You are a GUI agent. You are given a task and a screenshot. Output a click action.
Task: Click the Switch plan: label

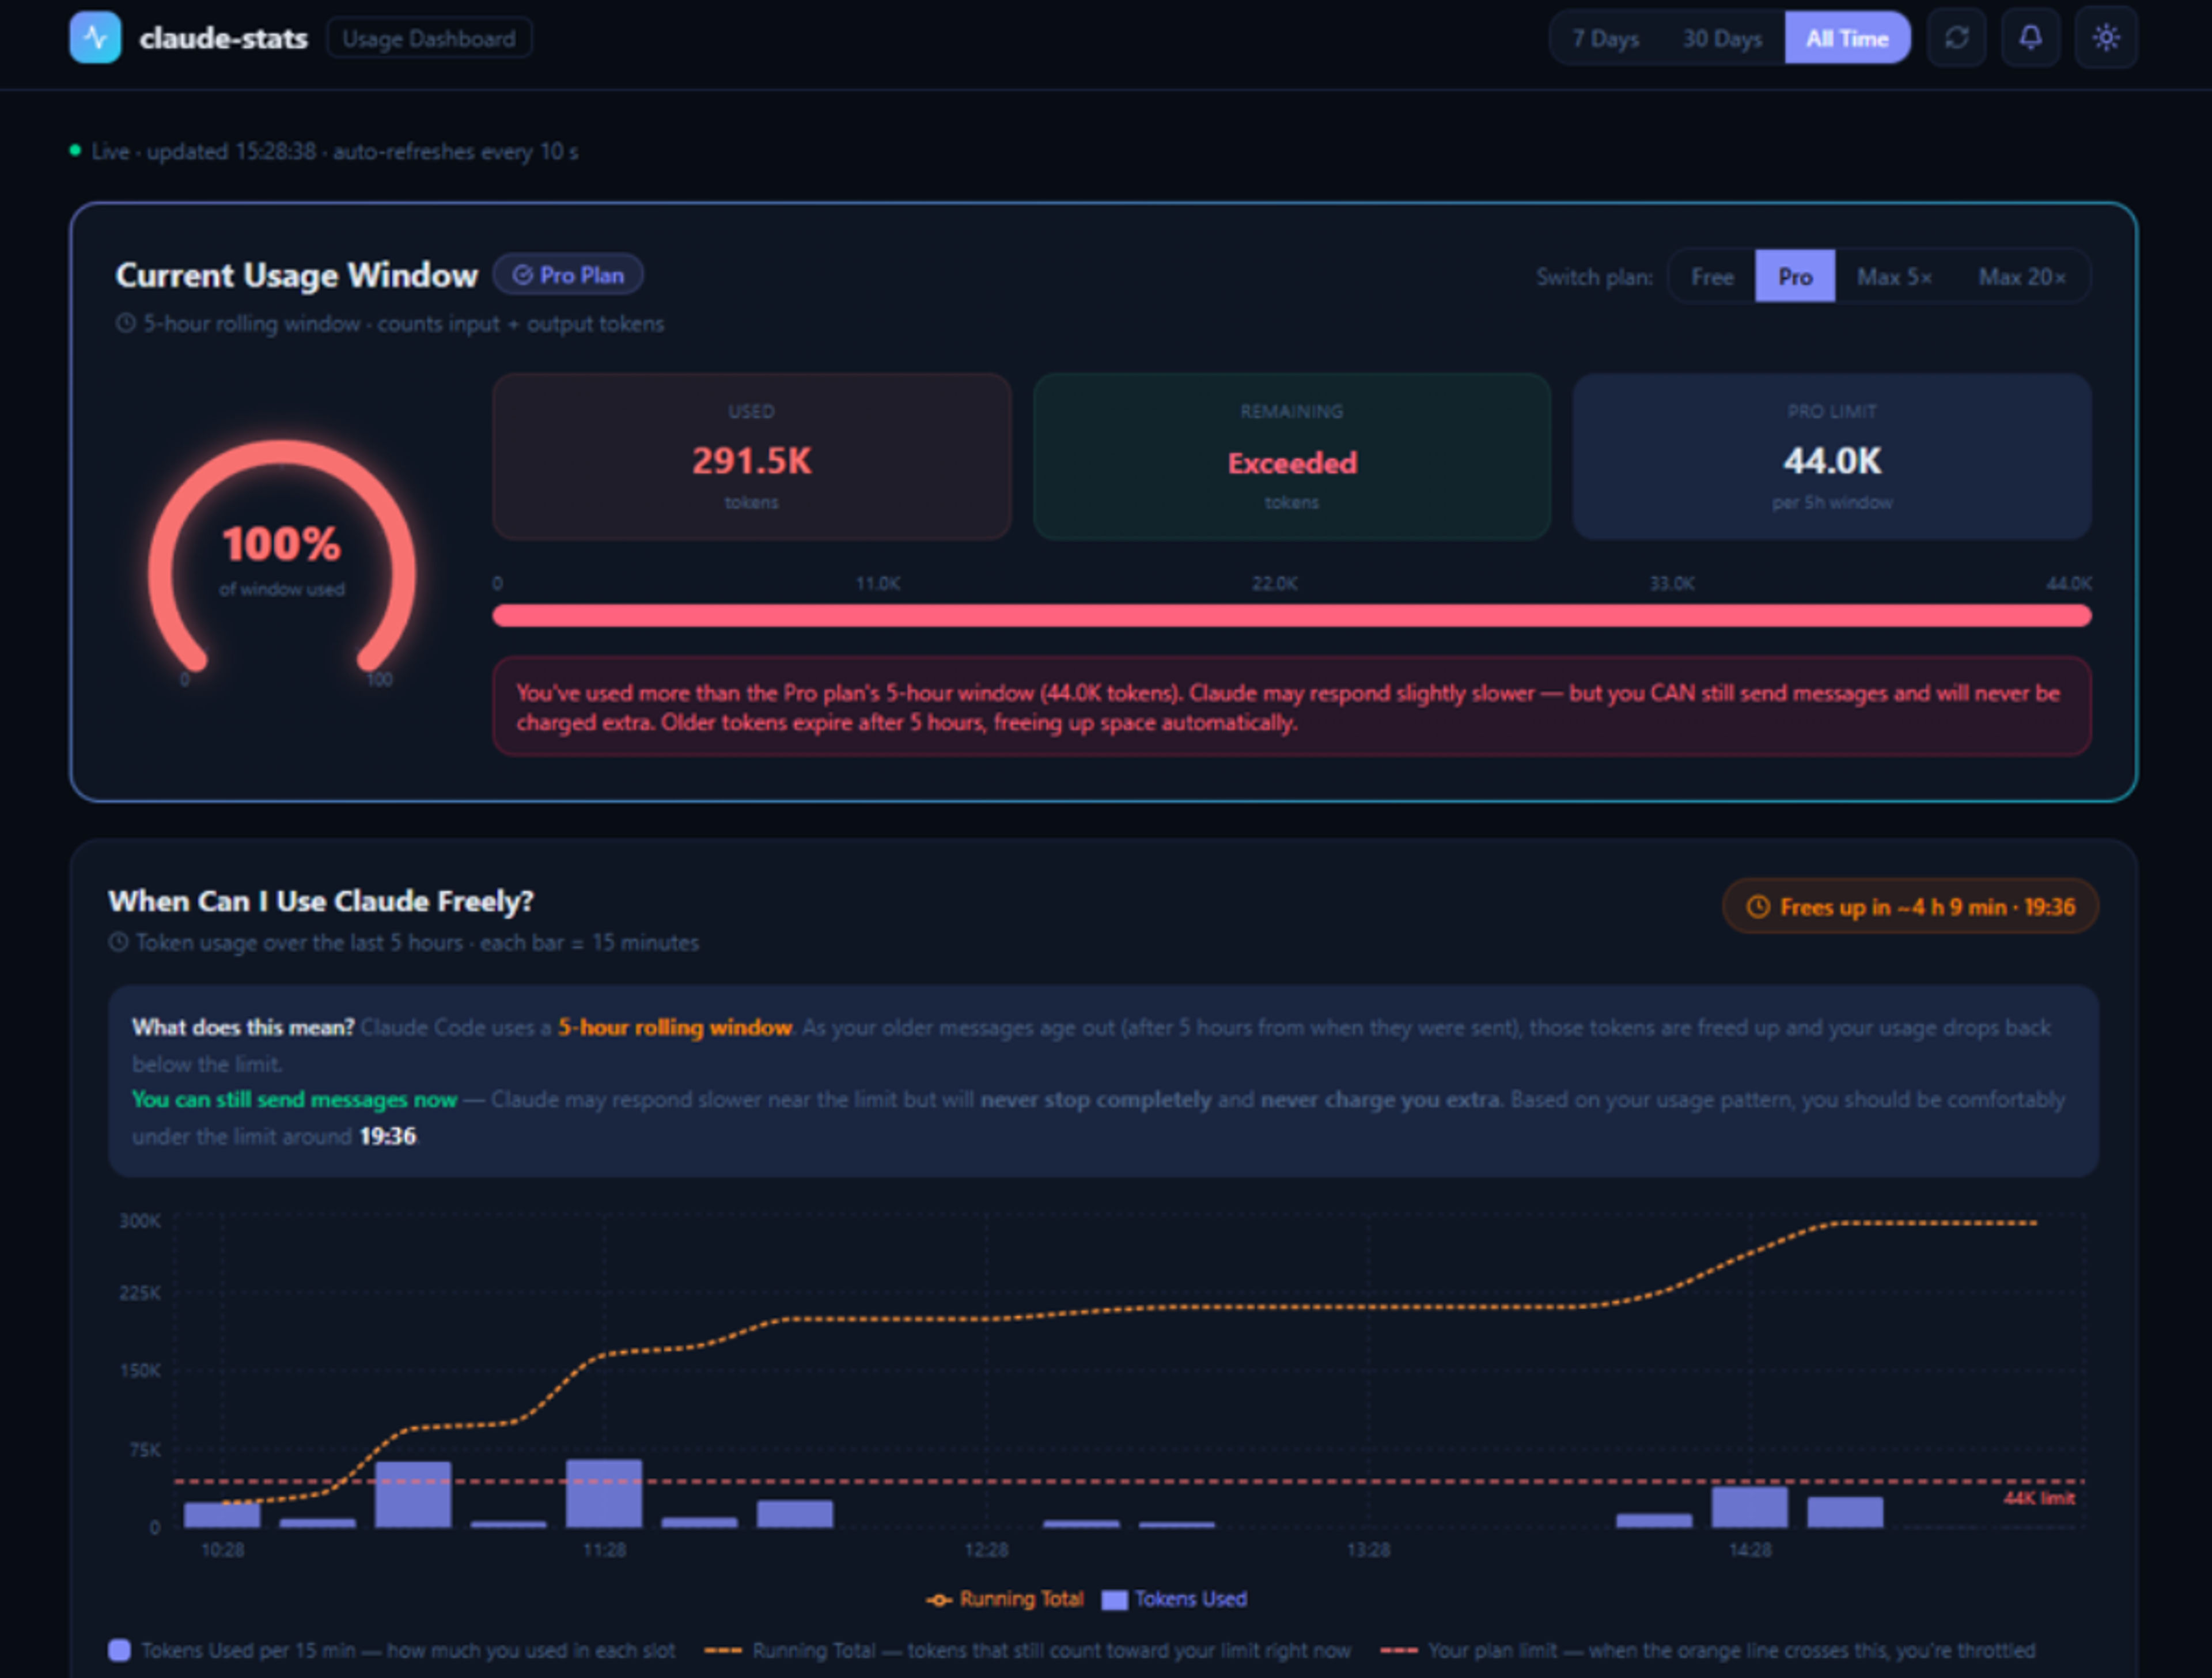(1594, 277)
